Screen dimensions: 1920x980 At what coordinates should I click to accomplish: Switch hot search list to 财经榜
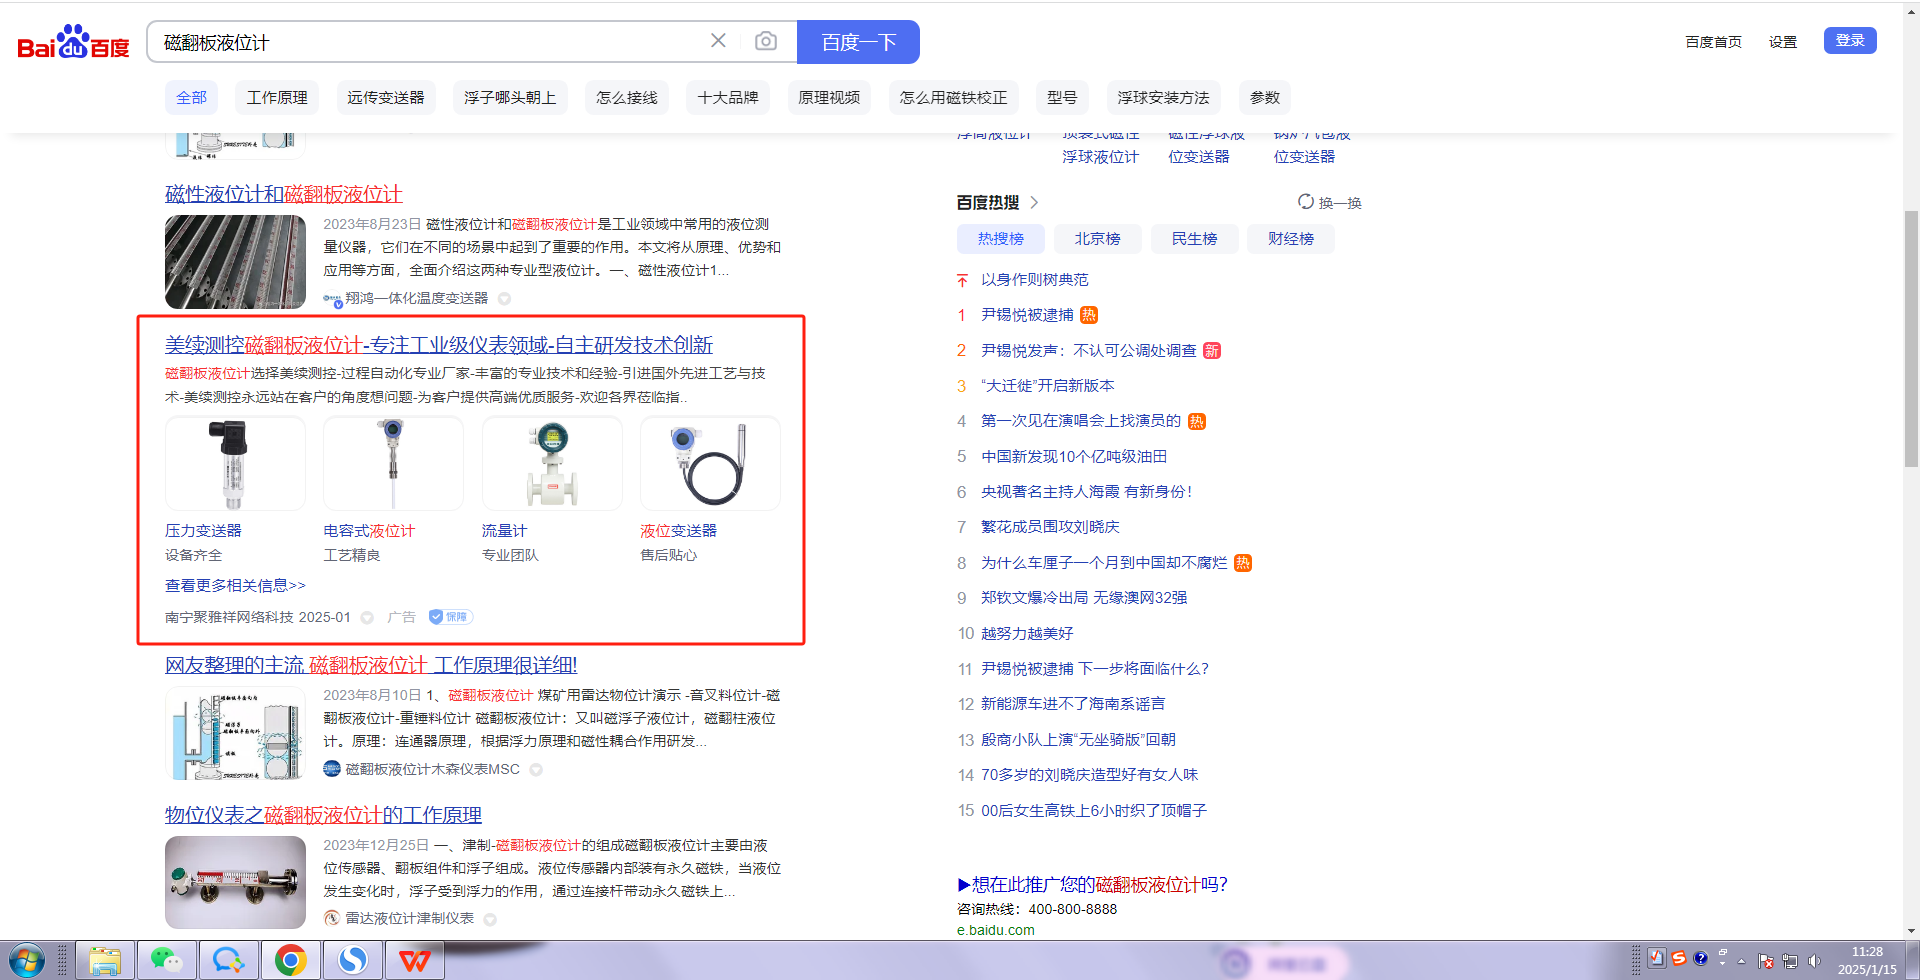tap(1290, 239)
